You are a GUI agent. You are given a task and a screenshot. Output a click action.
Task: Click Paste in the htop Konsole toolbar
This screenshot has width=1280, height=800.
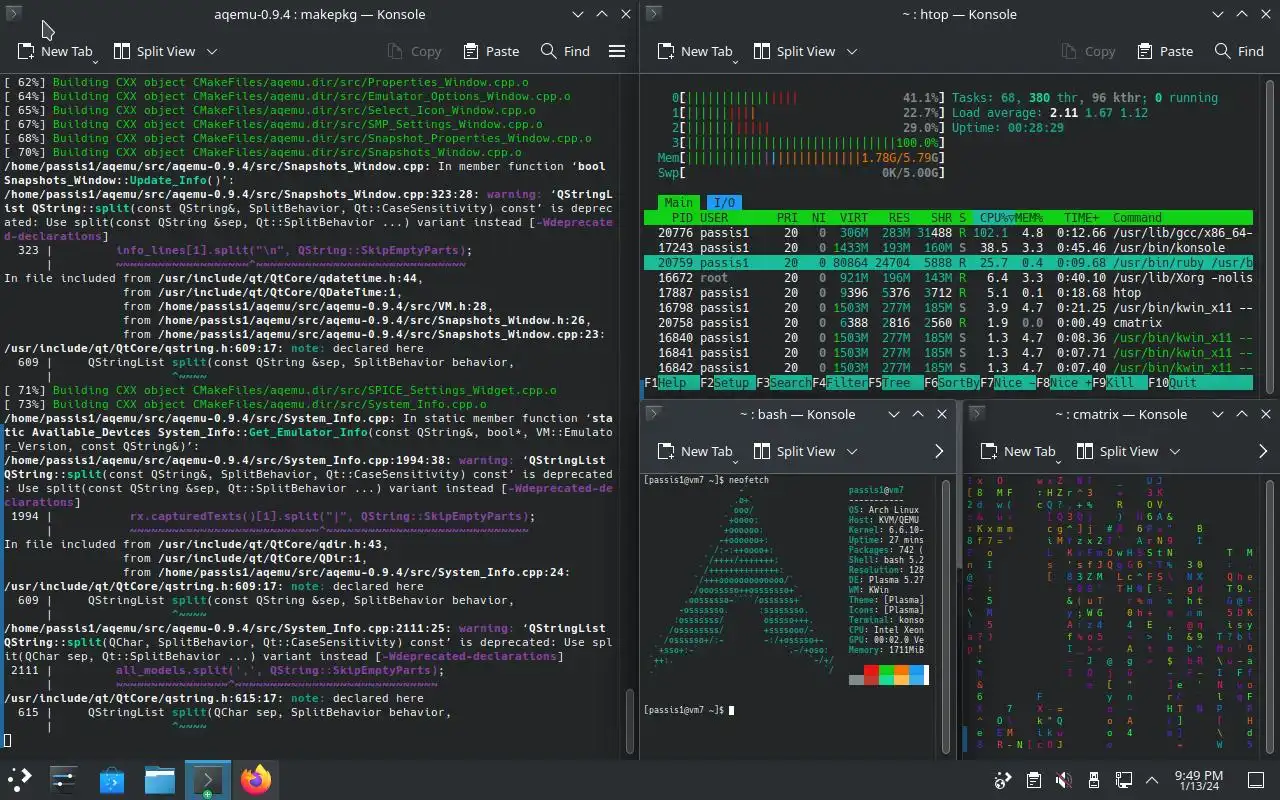pyautogui.click(x=1165, y=51)
